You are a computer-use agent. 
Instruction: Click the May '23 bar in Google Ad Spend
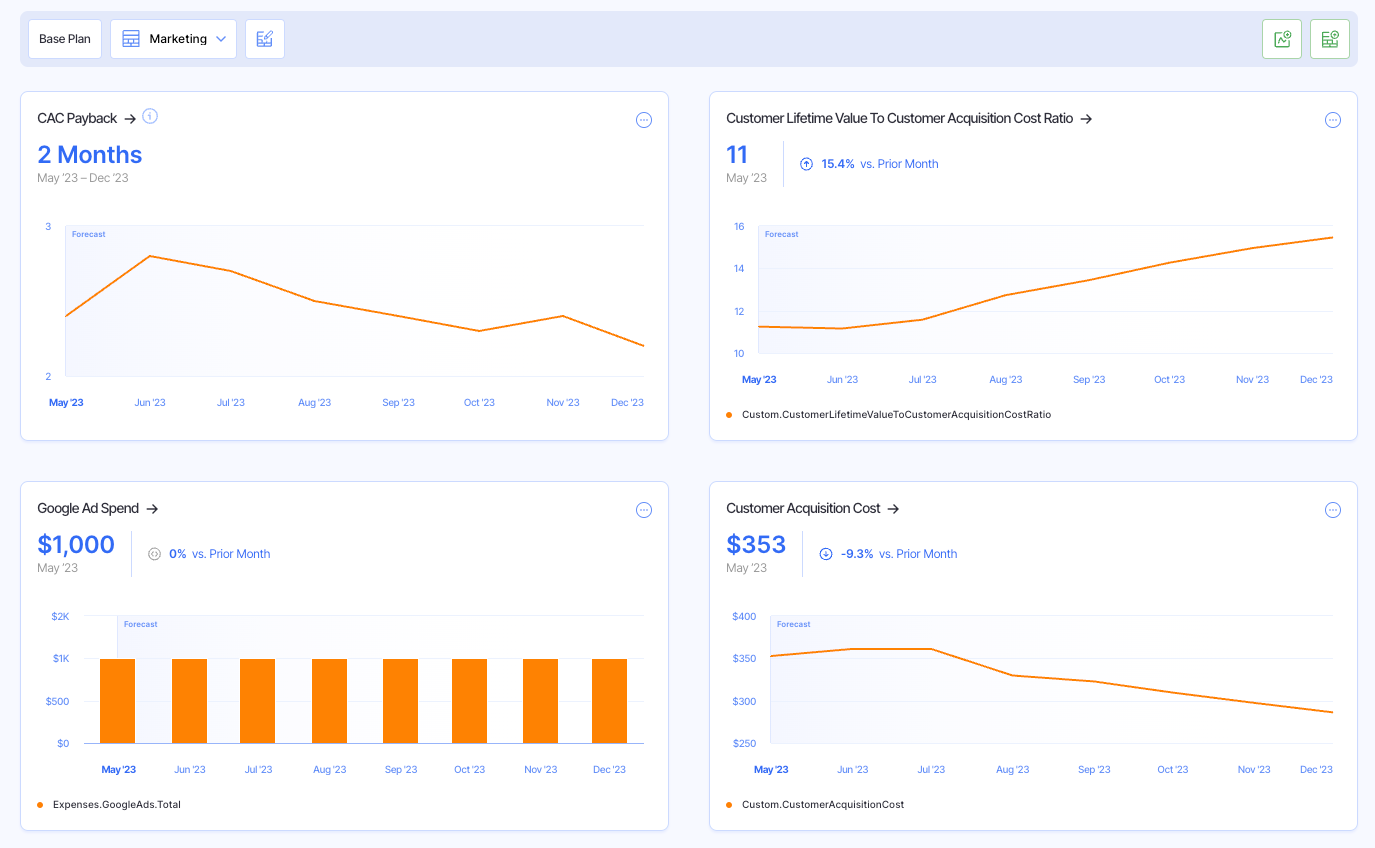click(117, 700)
